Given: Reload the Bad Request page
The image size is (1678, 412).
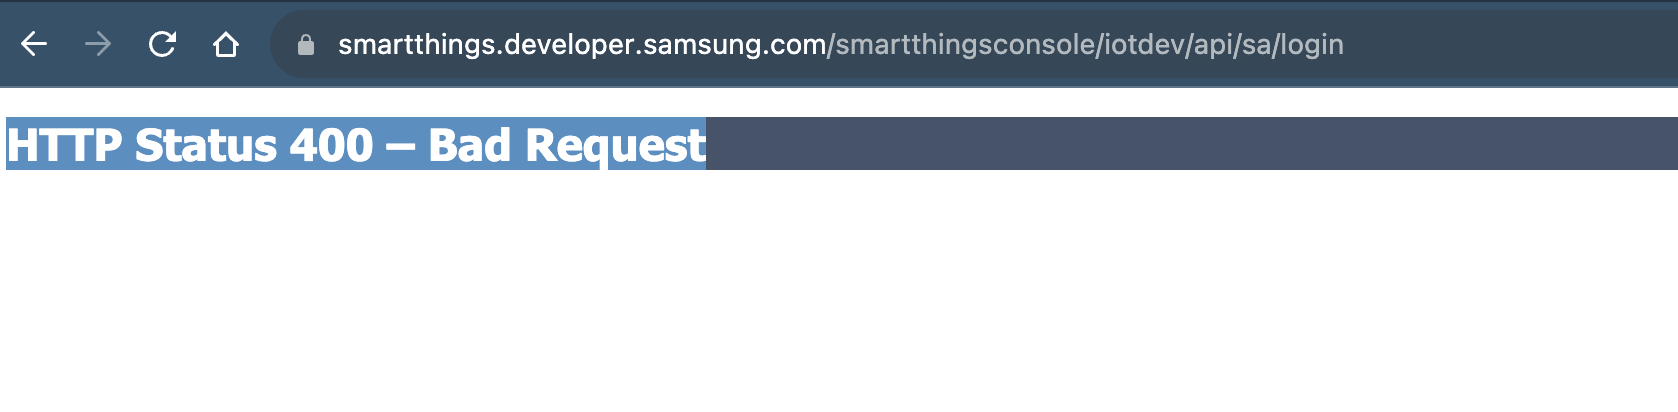Looking at the screenshot, I should click(162, 44).
